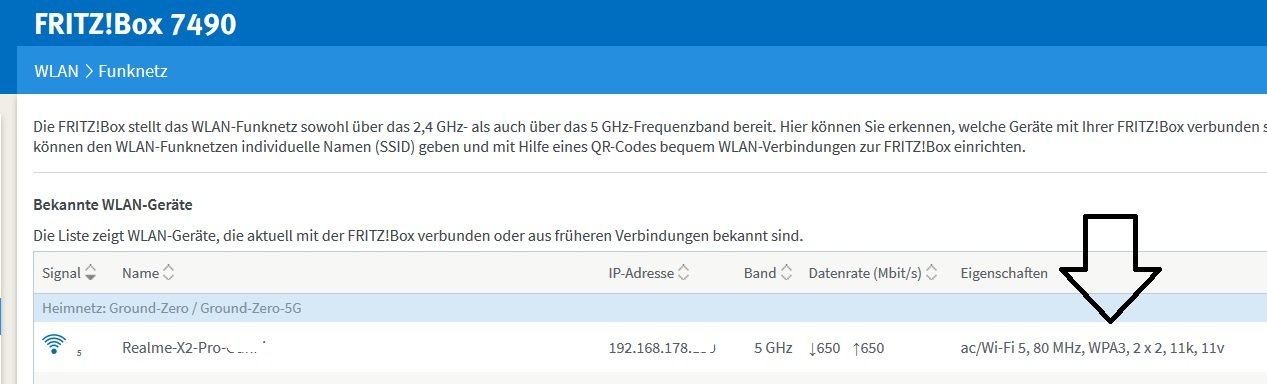The height and width of the screenshot is (384, 1267).
Task: Click the Bekannte WLAN-Geräte section heading
Action: 112,204
